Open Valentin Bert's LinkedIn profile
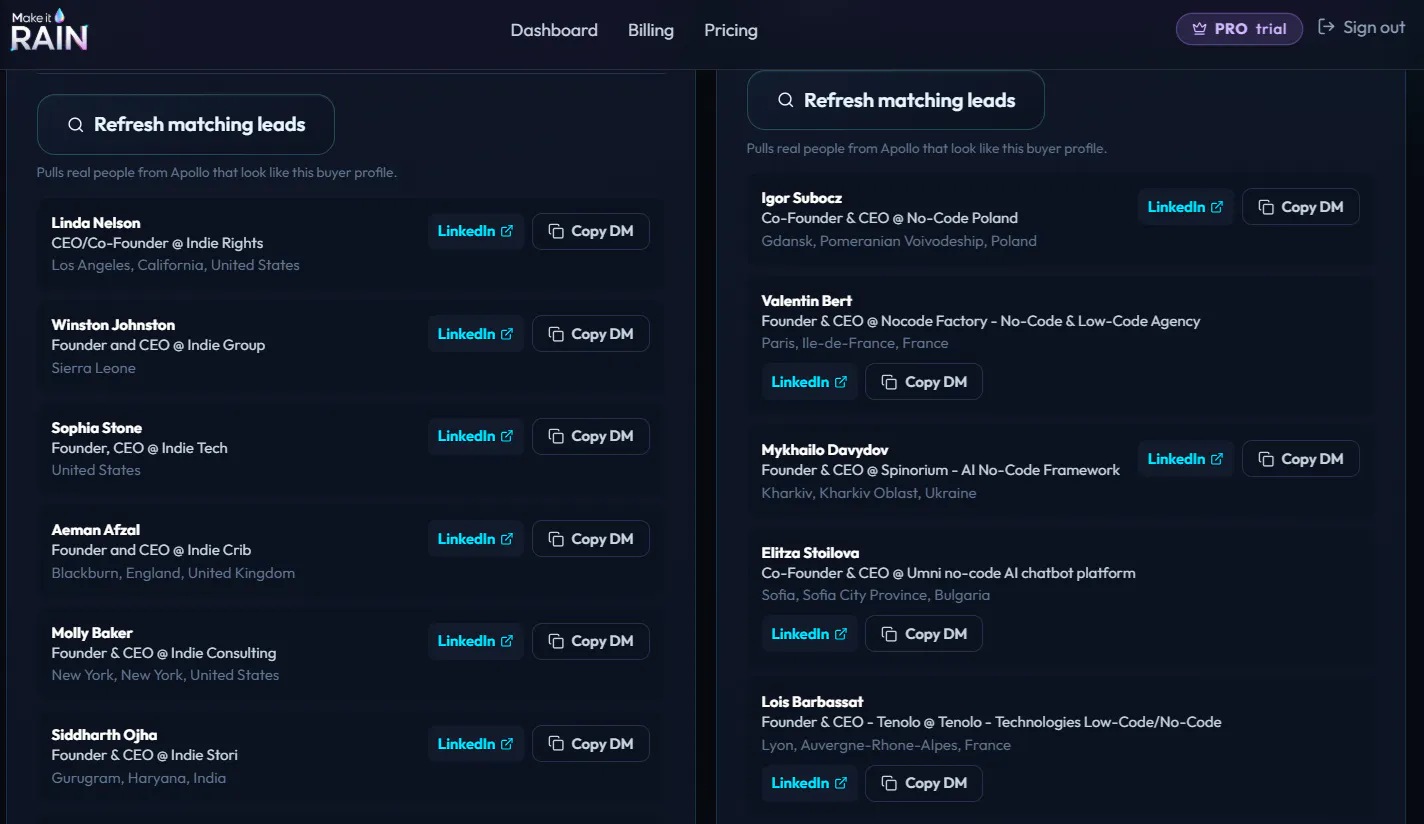Image resolution: width=1424 pixels, height=824 pixels. pyautogui.click(x=810, y=382)
